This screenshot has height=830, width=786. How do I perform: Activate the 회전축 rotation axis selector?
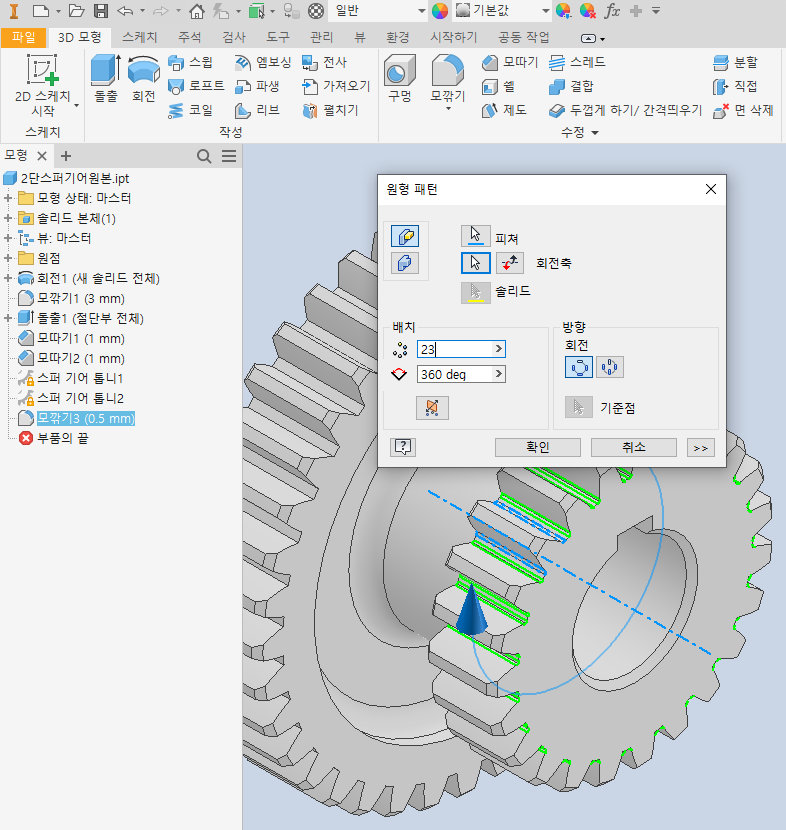(475, 263)
